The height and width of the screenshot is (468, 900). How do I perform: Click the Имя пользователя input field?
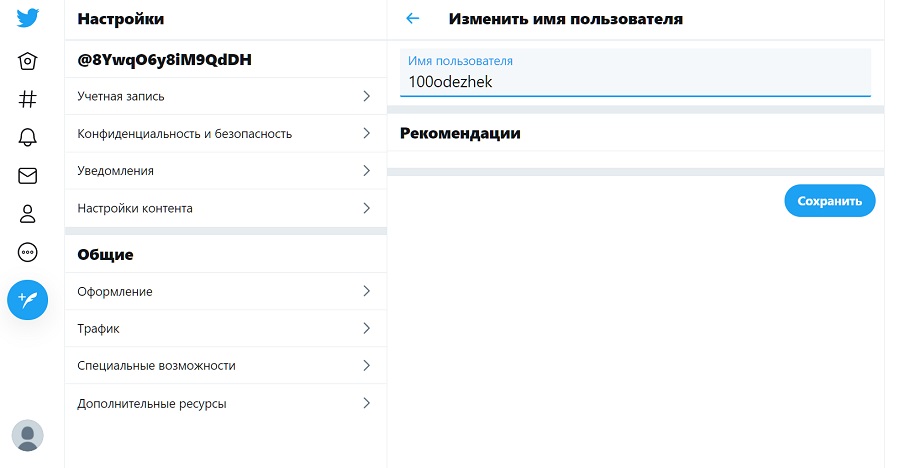pos(635,72)
